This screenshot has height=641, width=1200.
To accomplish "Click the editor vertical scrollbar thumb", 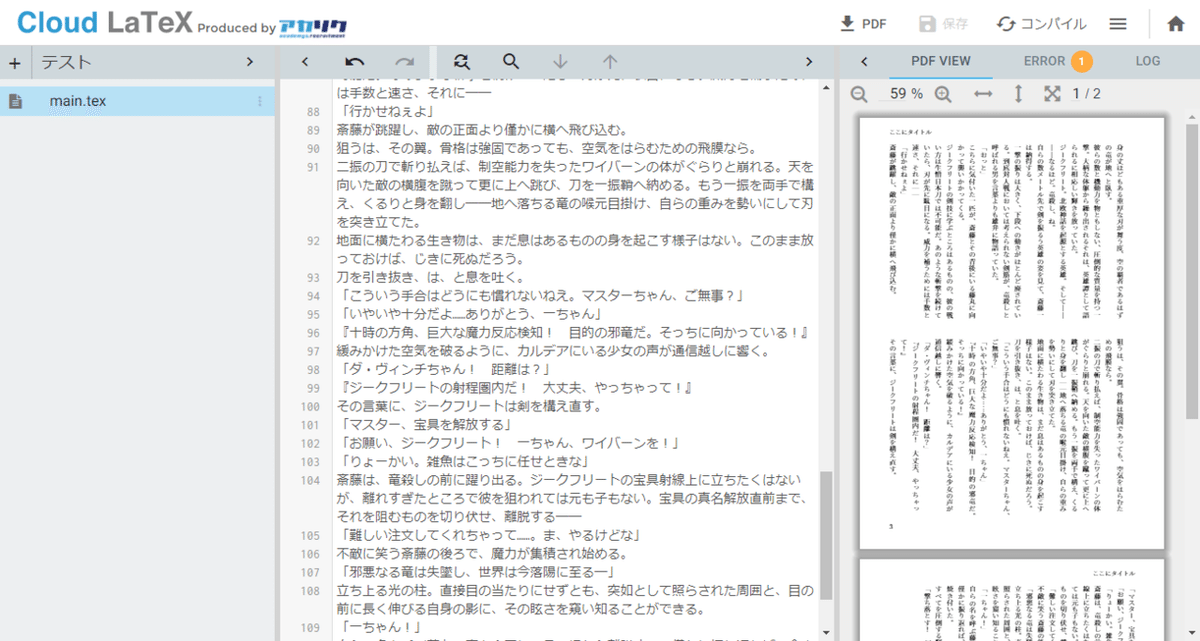I will pos(826,535).
